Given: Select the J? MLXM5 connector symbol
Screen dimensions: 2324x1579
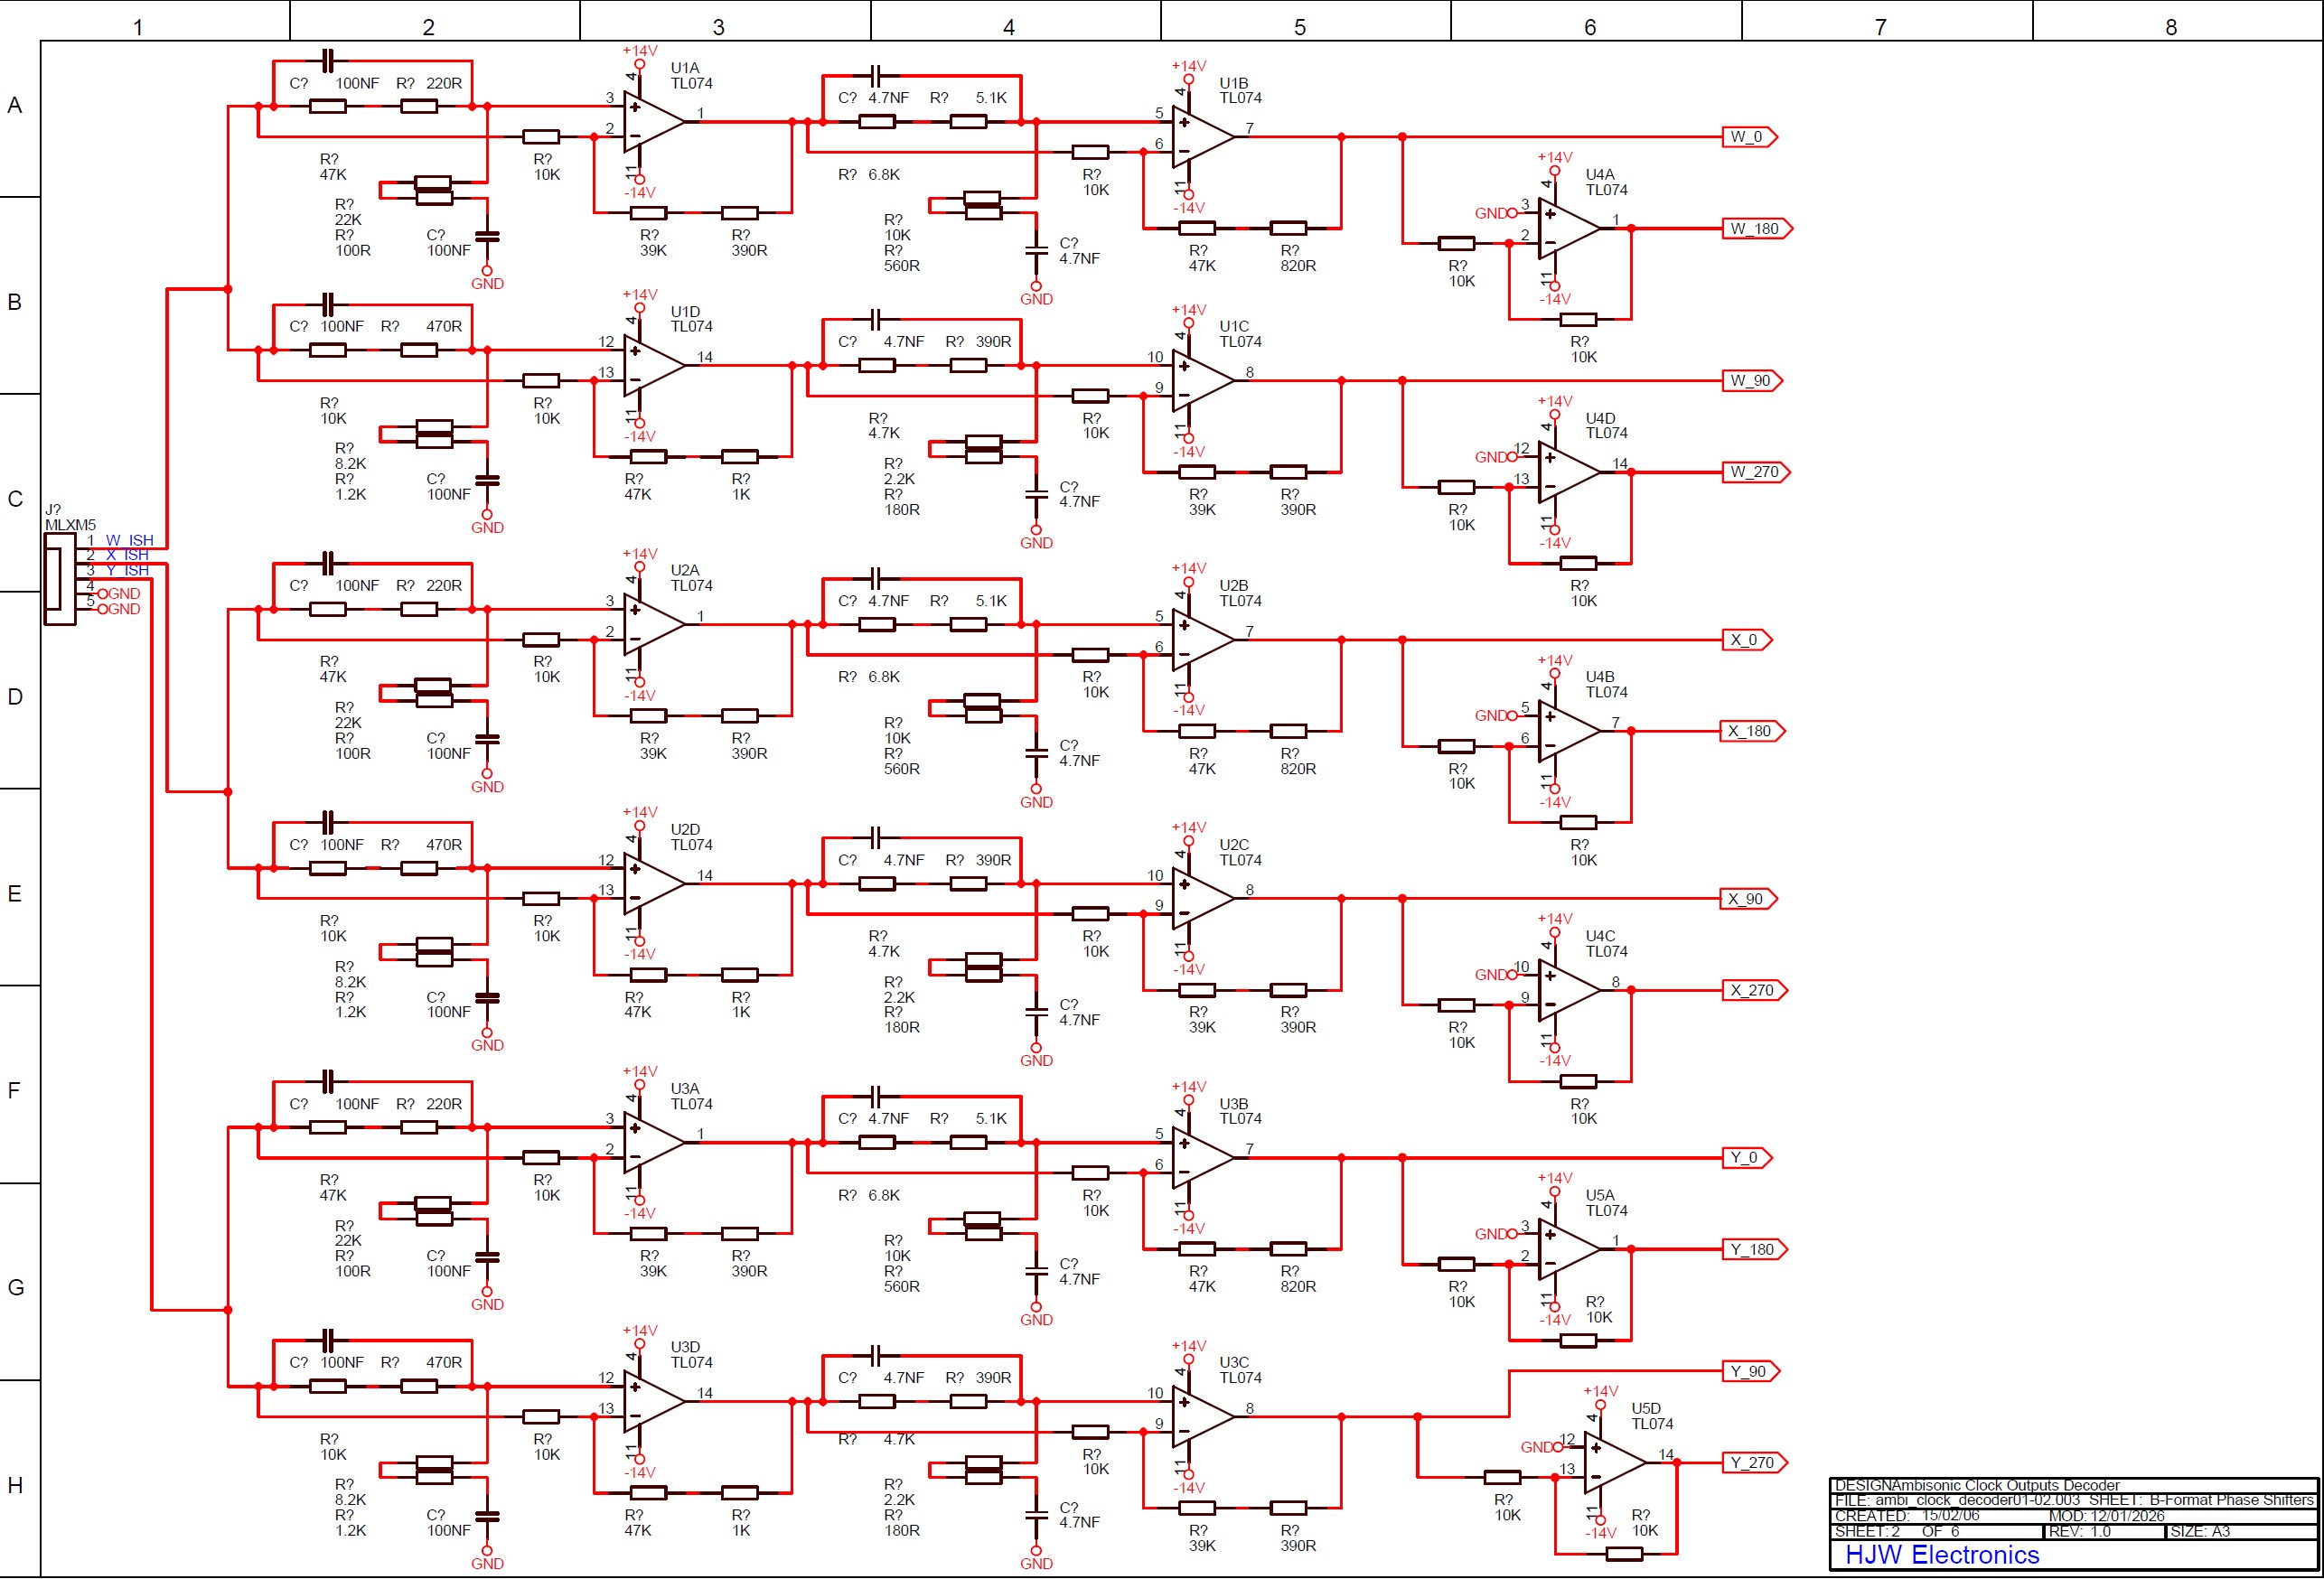Looking at the screenshot, I should click(59, 579).
